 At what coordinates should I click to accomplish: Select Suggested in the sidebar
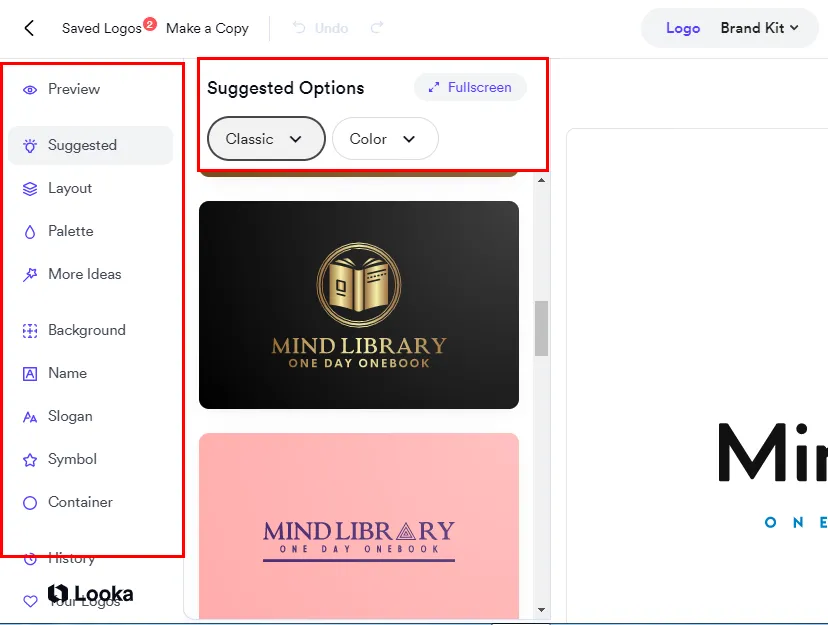point(90,145)
